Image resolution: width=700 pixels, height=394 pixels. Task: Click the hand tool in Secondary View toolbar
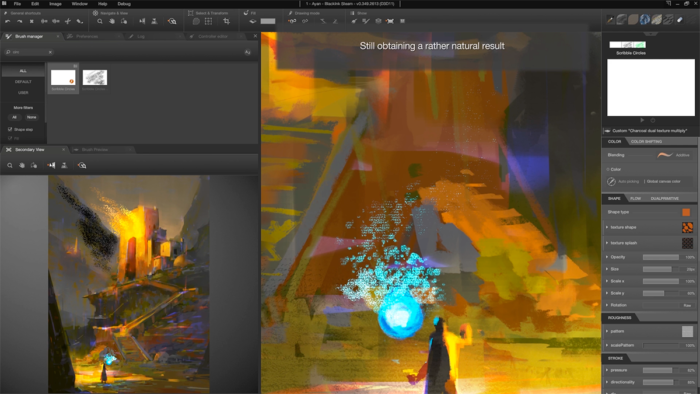(21, 165)
